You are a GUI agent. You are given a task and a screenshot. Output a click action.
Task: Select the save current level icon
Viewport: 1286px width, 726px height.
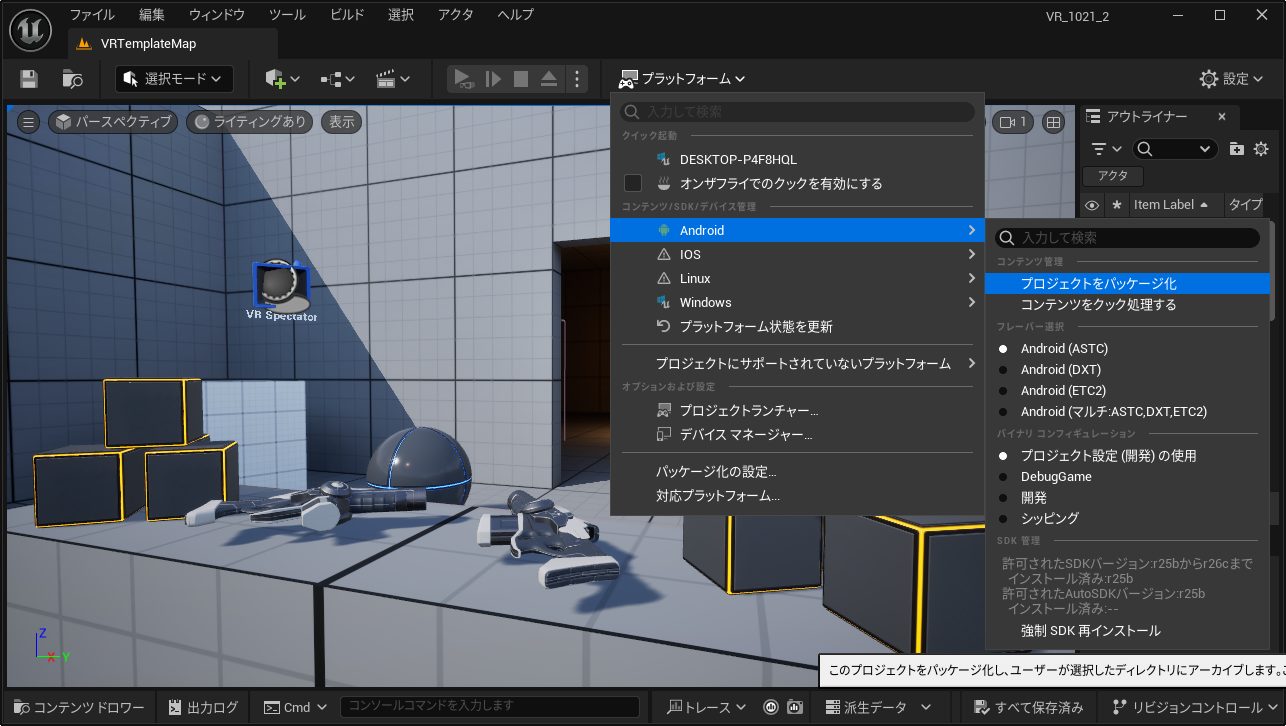(x=27, y=78)
